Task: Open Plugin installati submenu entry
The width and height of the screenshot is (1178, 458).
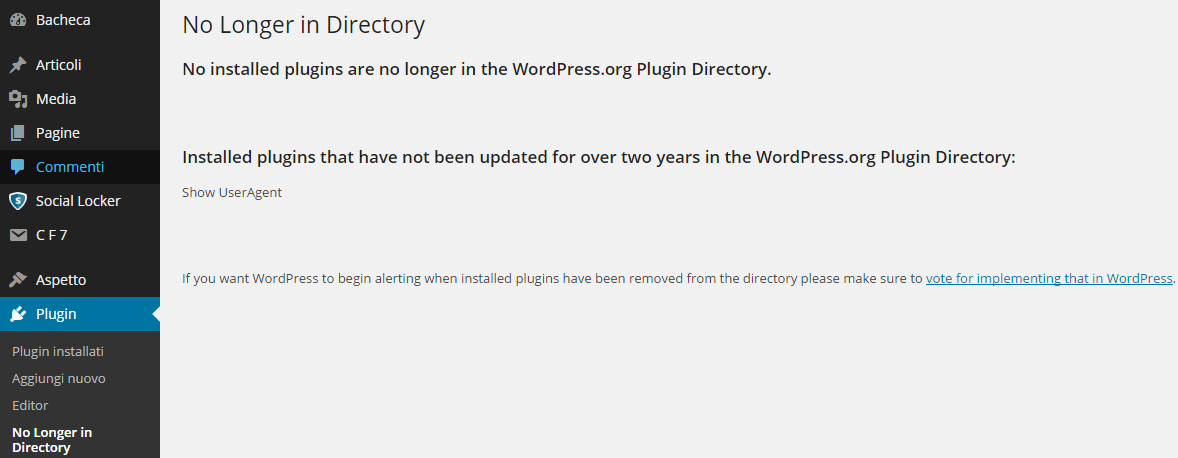Action: 58,351
